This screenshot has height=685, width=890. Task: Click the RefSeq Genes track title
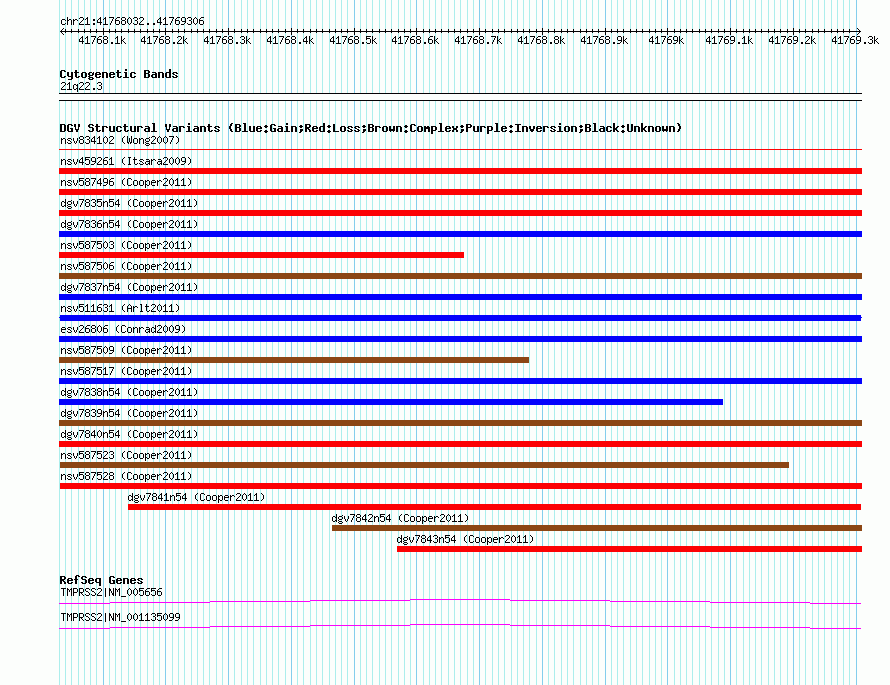[101, 580]
